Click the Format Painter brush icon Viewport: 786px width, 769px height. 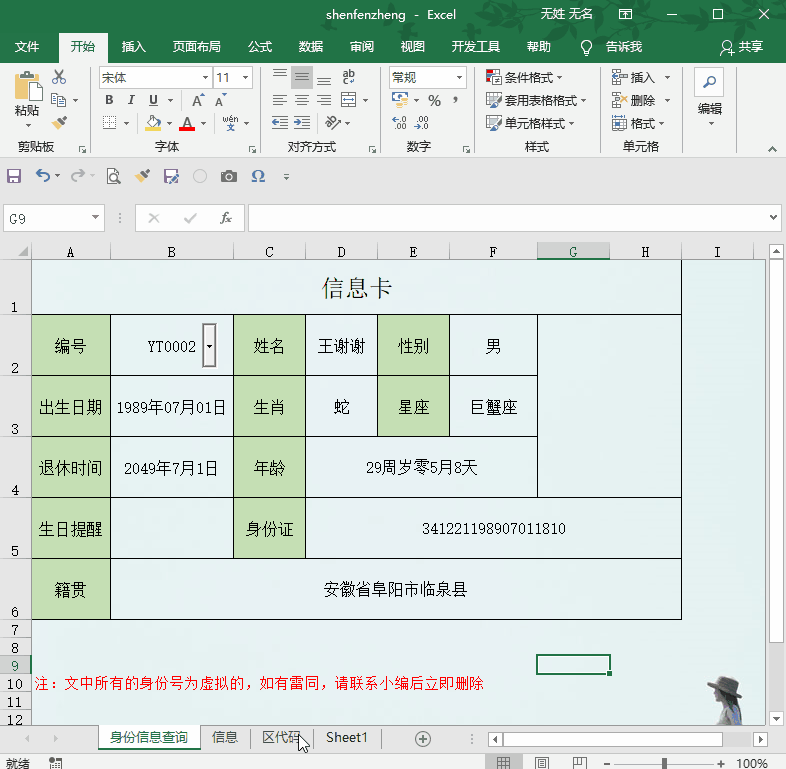click(59, 122)
